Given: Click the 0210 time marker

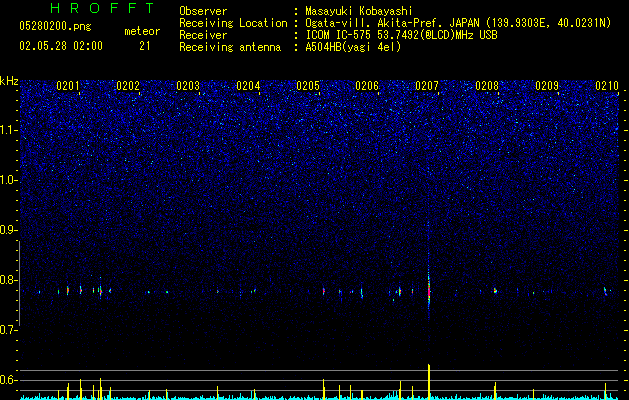Looking at the screenshot, I should (x=607, y=86).
